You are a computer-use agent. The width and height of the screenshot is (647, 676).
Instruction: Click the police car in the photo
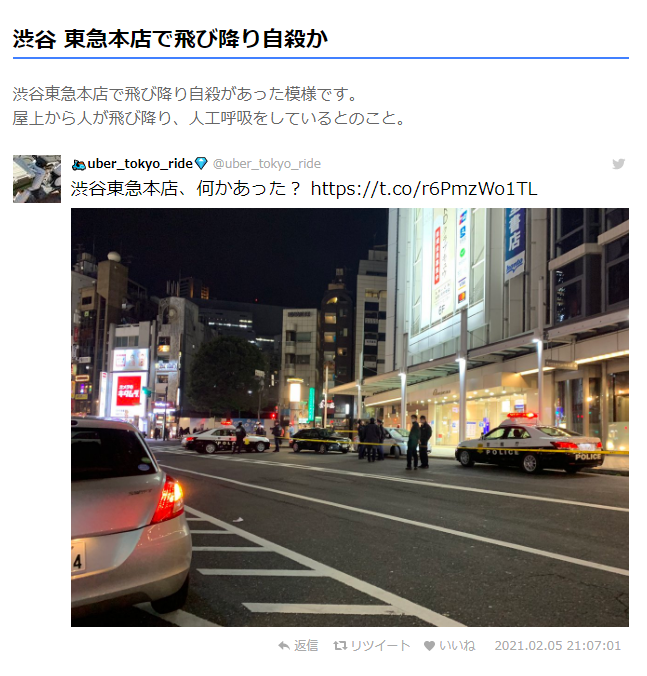pyautogui.click(x=529, y=443)
